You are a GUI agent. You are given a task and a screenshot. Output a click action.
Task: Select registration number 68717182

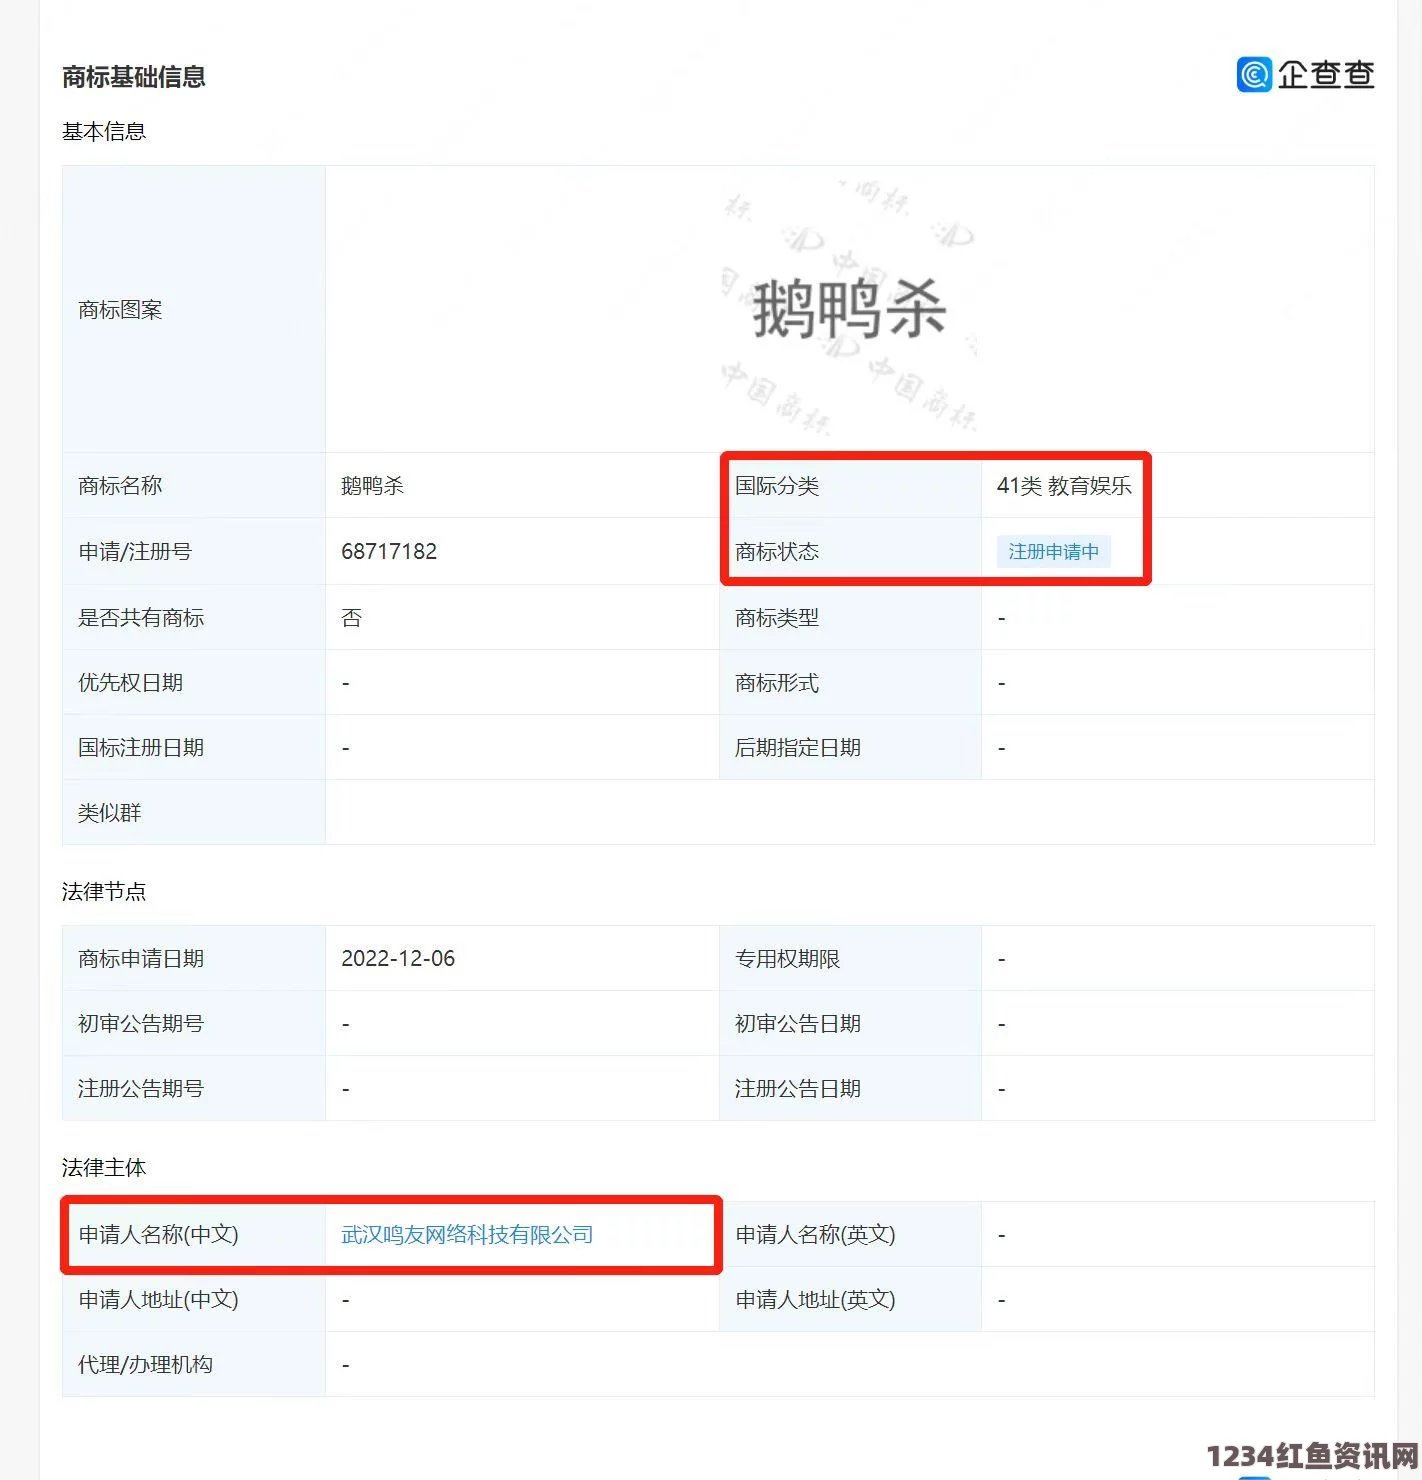(x=389, y=552)
